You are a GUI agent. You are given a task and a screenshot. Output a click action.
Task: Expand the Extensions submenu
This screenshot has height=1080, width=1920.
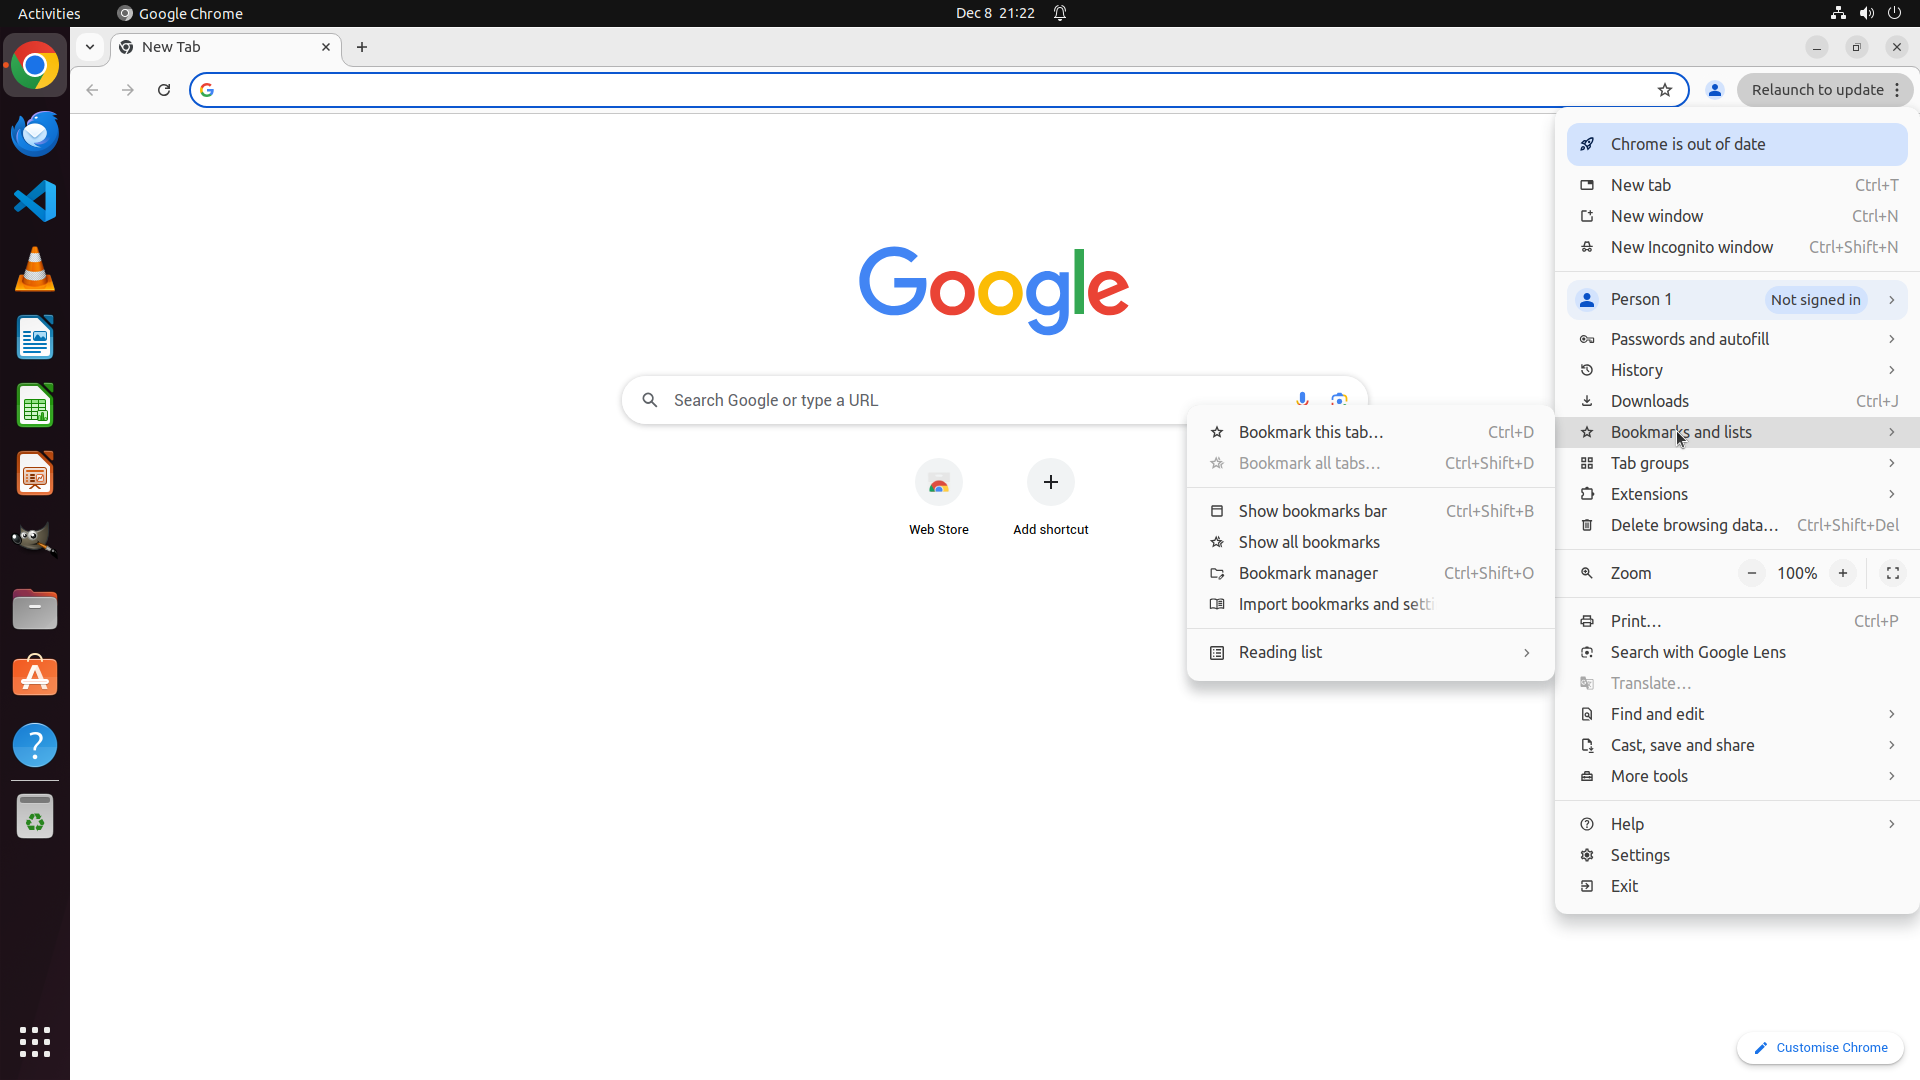pyautogui.click(x=1737, y=494)
